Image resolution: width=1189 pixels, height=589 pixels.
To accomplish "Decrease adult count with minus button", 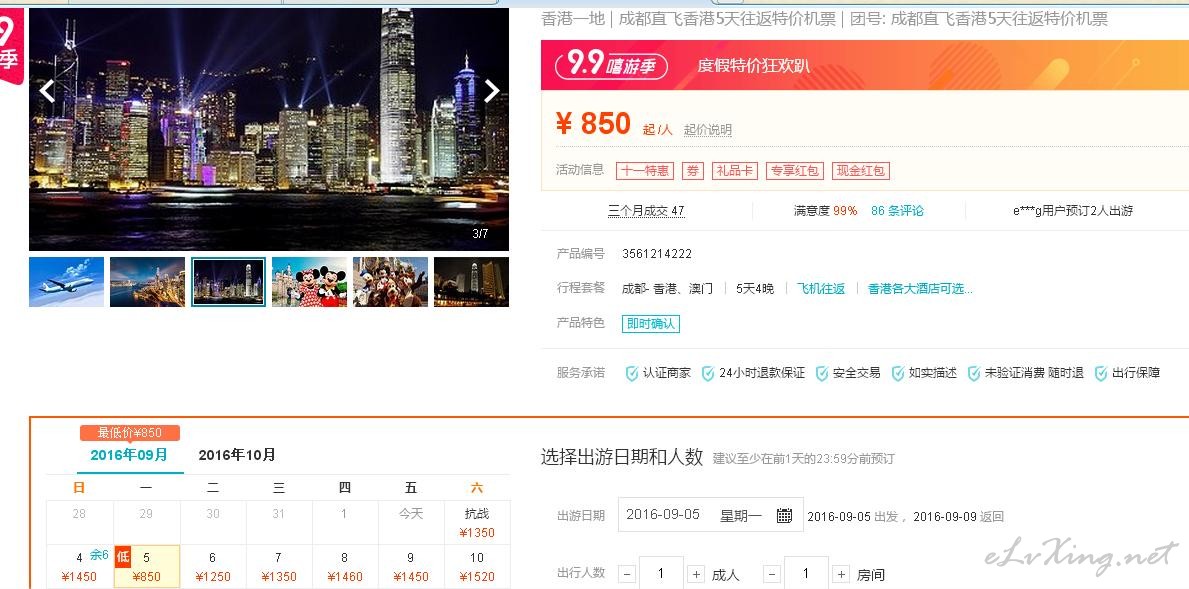I will [627, 575].
